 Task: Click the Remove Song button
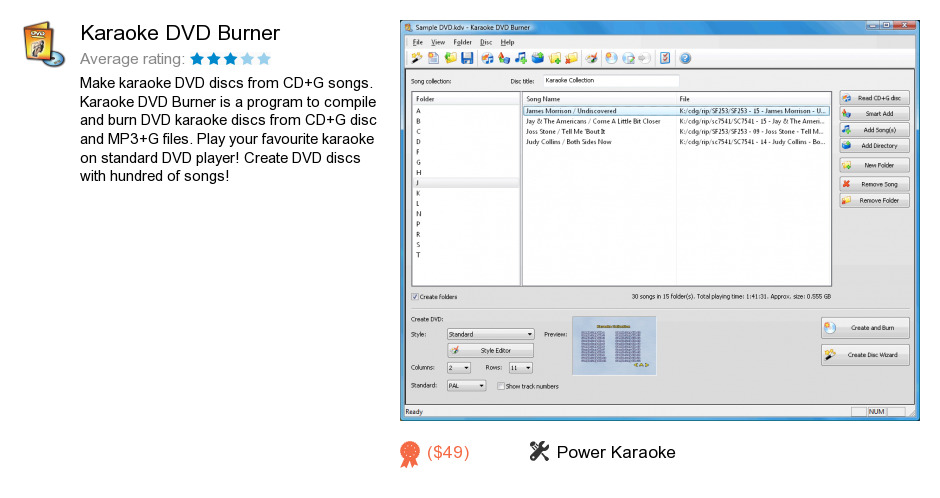click(874, 185)
